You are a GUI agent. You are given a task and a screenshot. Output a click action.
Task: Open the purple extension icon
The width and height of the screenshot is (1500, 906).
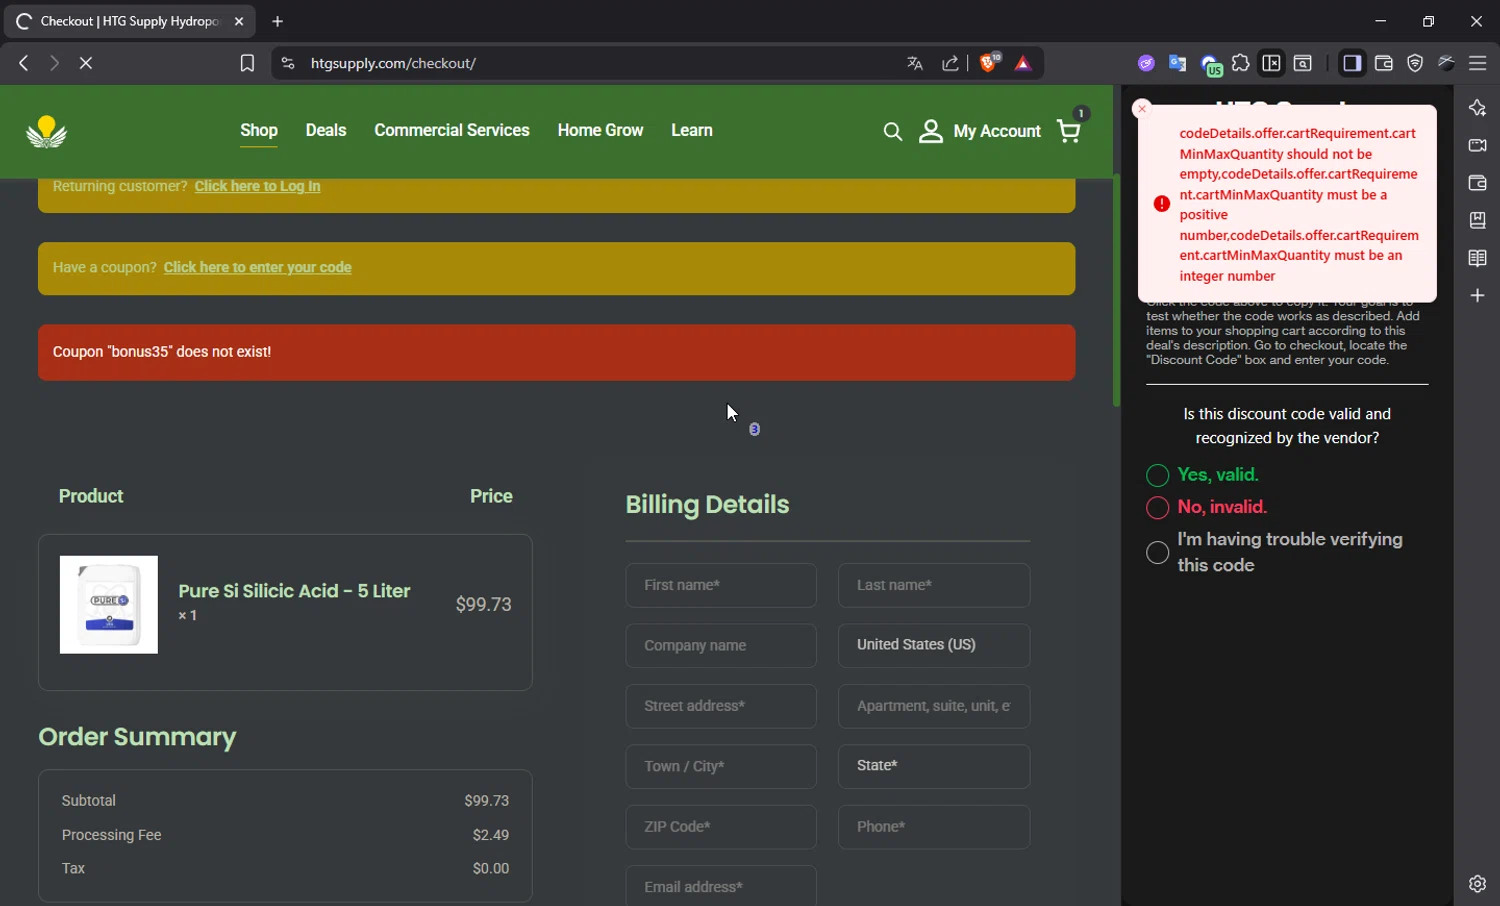(x=1146, y=63)
